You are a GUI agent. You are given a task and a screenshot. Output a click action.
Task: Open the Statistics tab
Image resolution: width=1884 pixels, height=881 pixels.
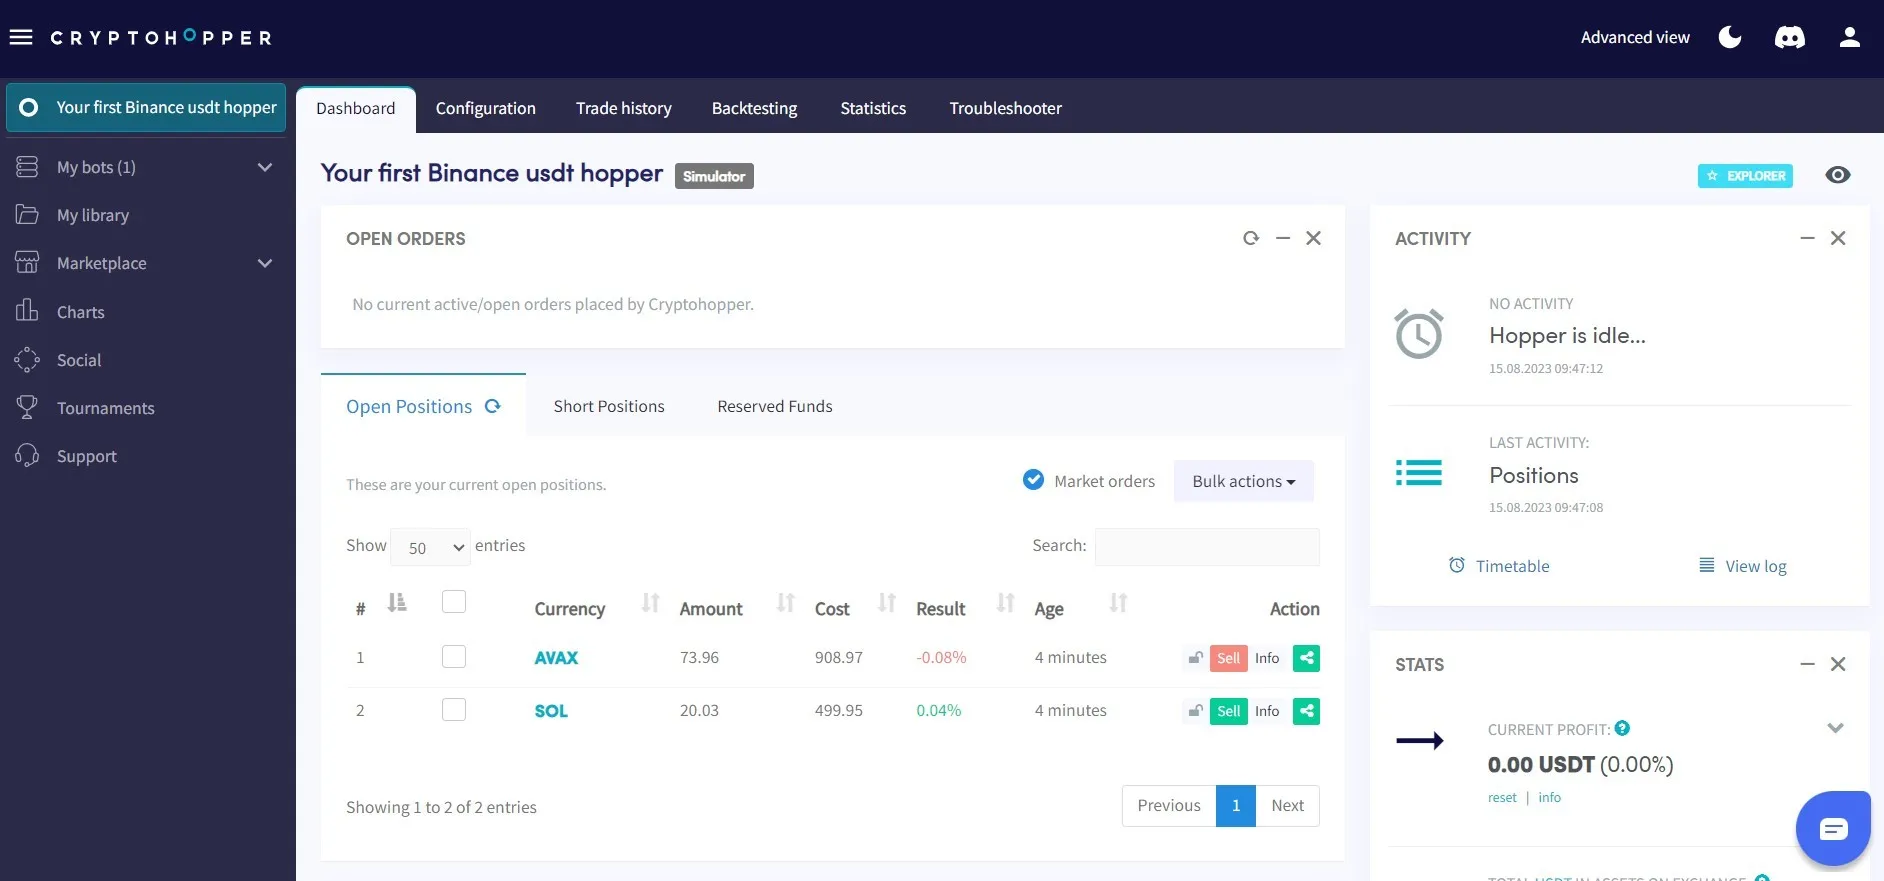(x=873, y=108)
